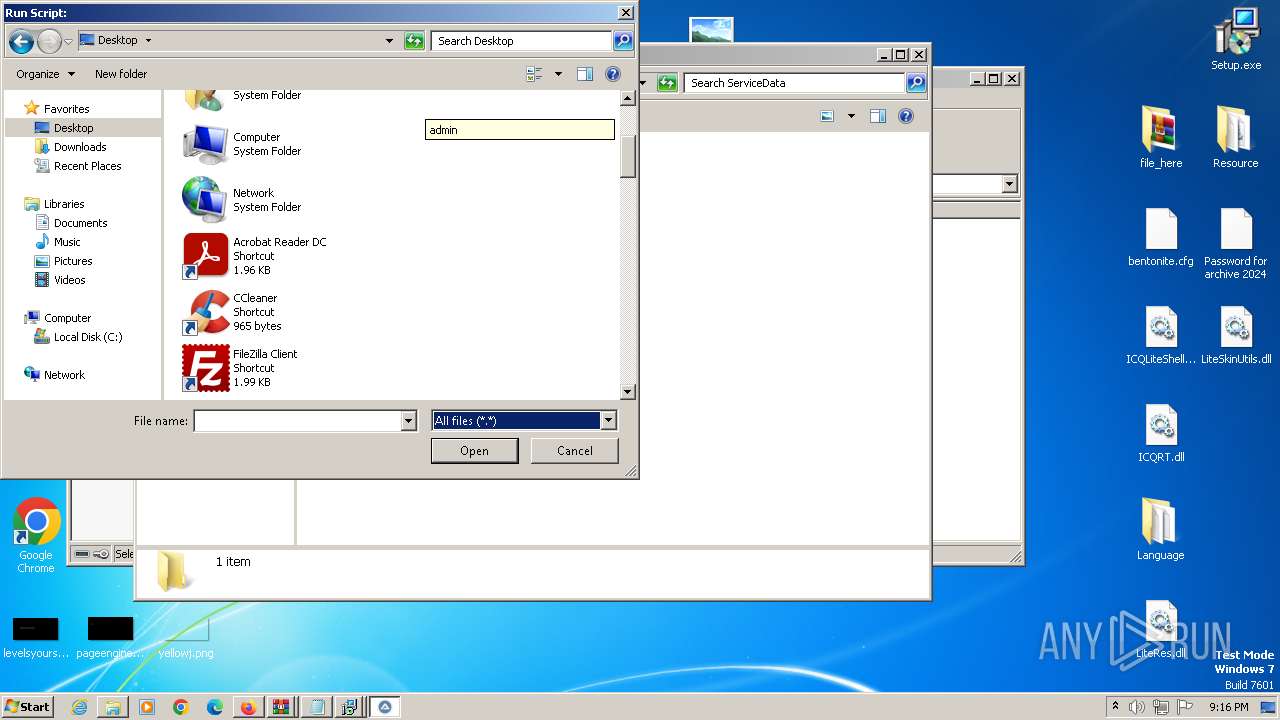
Task: Click the search magnifier in ServiceData window
Action: pos(916,83)
